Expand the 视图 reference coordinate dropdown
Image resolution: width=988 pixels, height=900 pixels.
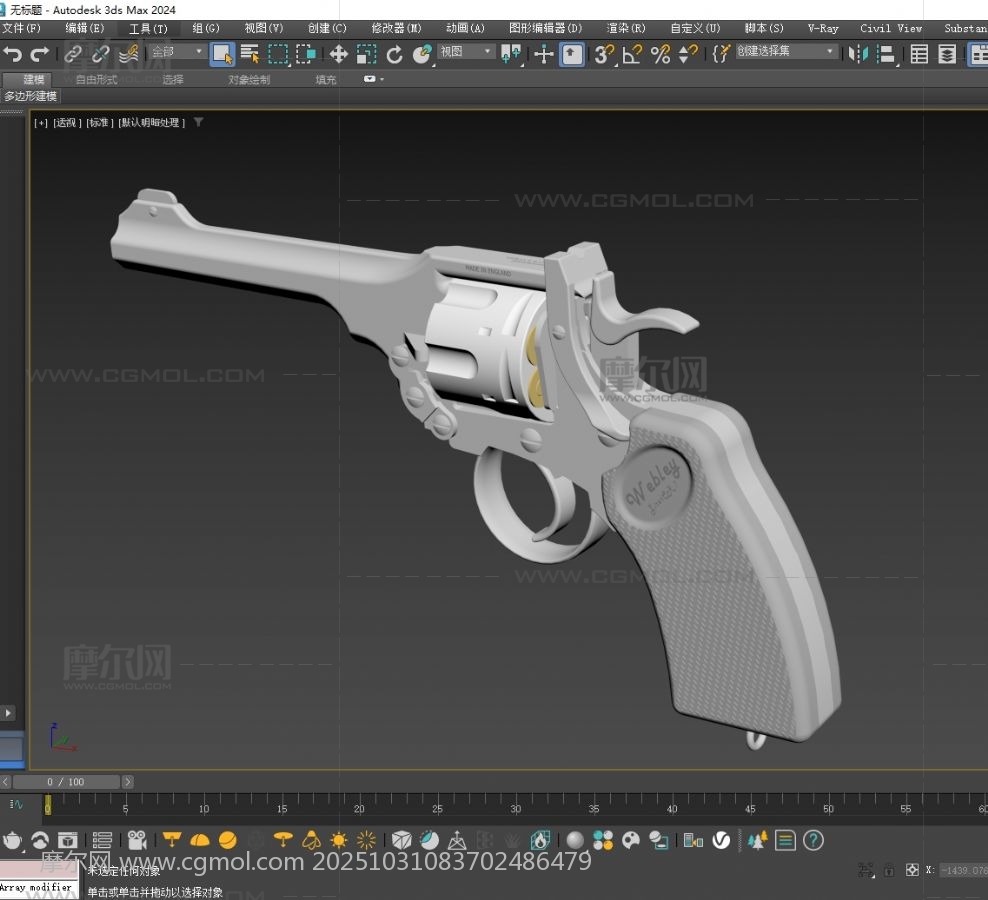(x=466, y=52)
